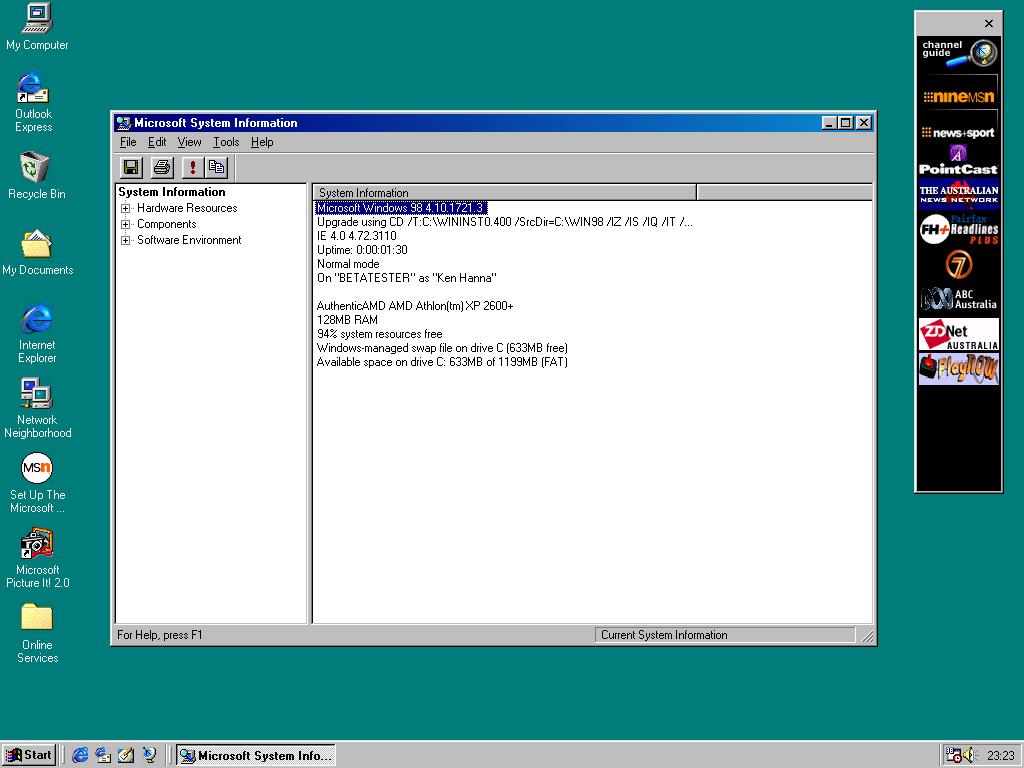Open the news+sport channel
The height and width of the screenshot is (768, 1024).
(x=959, y=133)
